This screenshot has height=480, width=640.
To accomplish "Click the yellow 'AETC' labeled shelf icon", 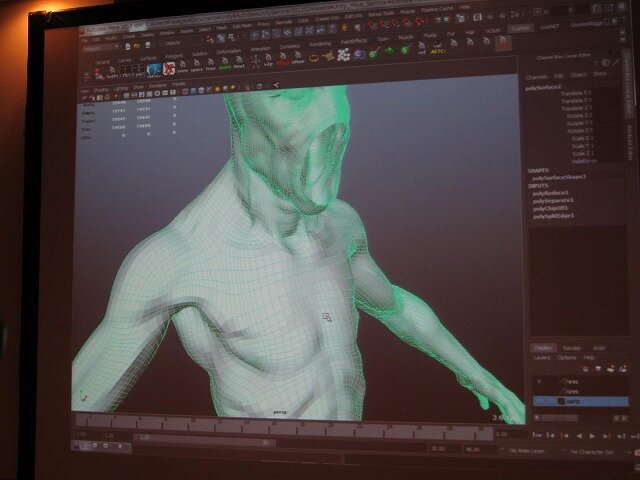I will [437, 49].
